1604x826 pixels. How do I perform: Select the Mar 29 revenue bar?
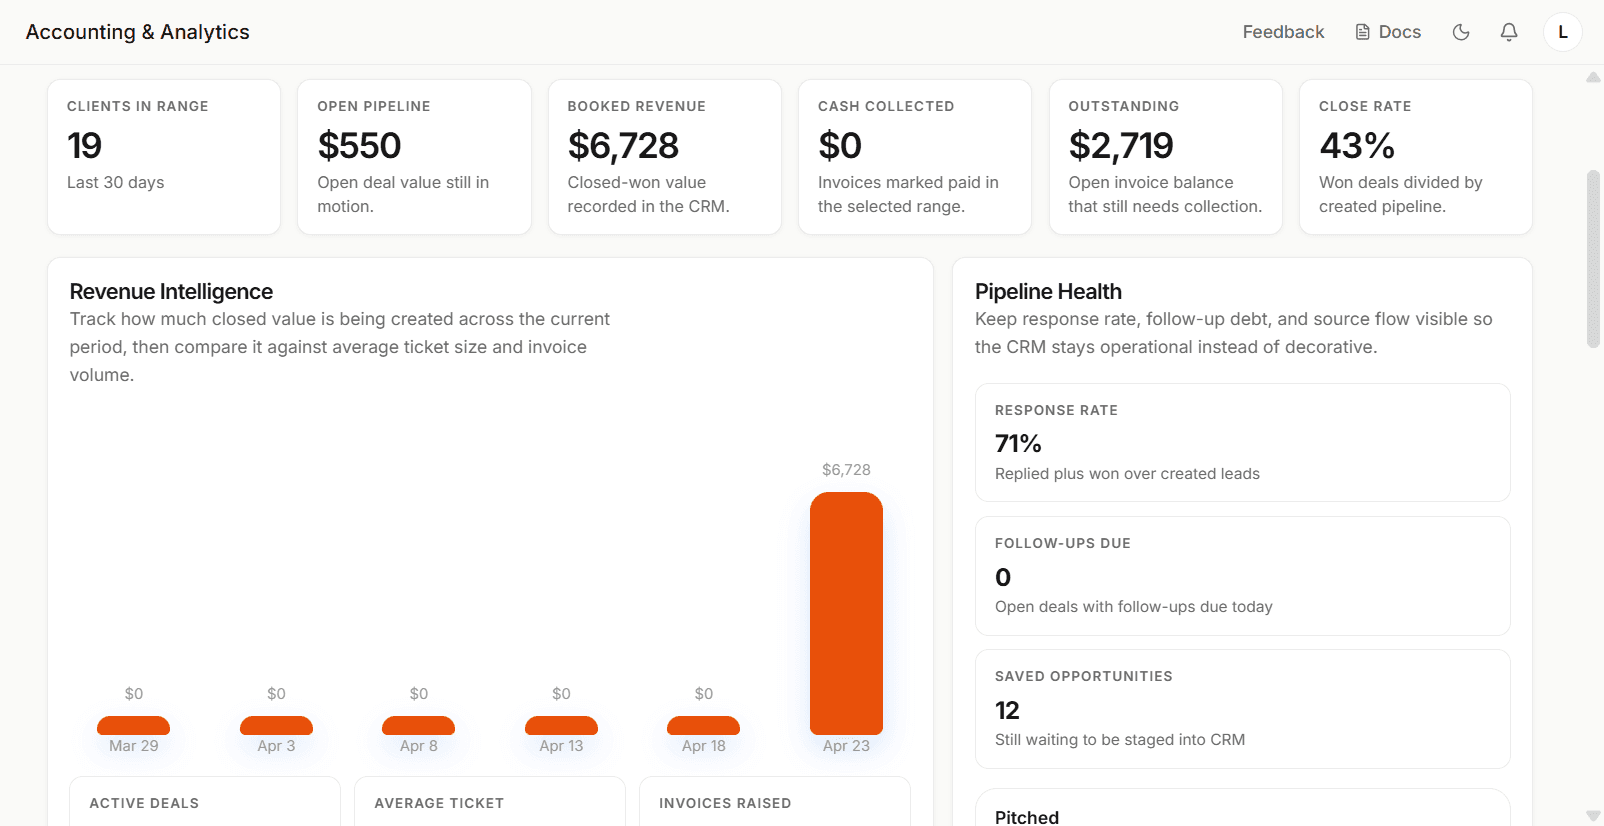[133, 726]
